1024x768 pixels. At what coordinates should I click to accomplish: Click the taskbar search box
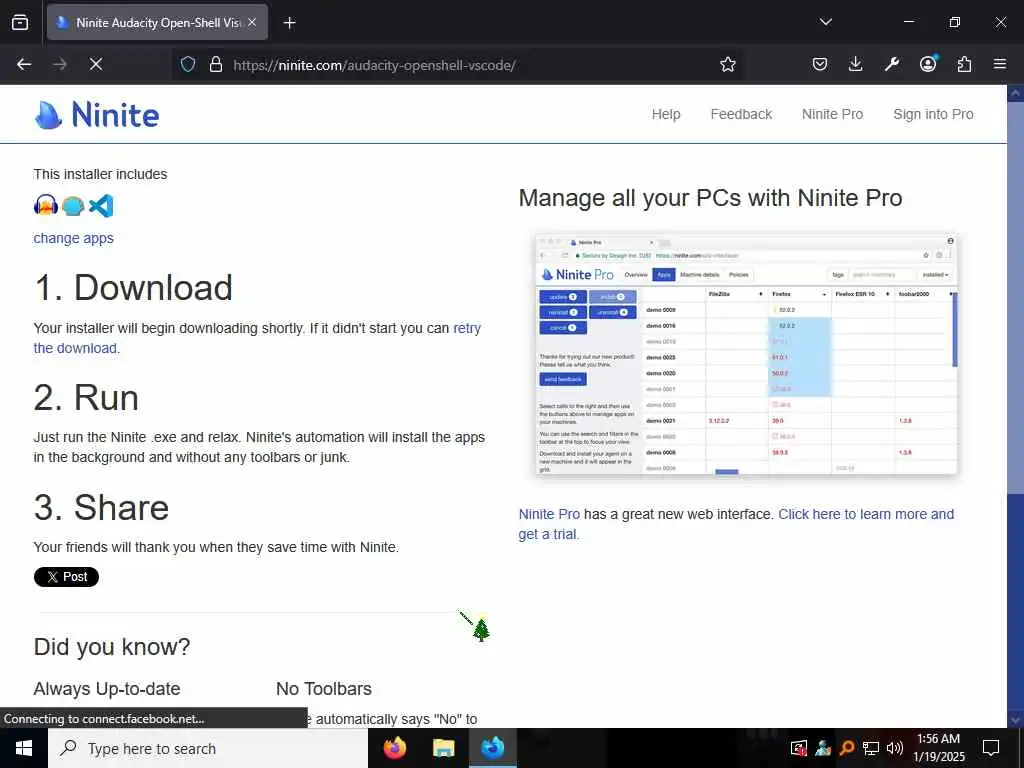208,748
